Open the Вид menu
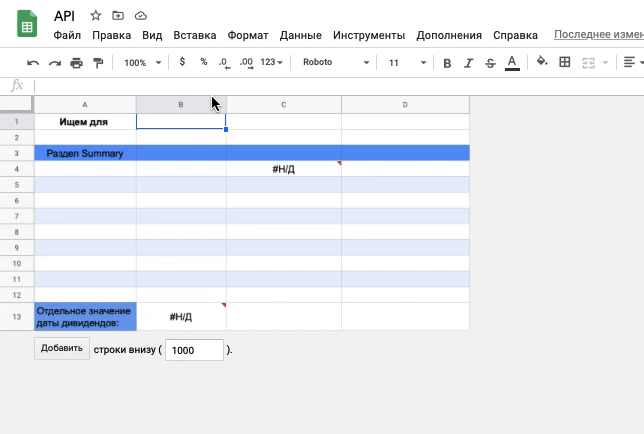644x434 pixels. click(152, 35)
